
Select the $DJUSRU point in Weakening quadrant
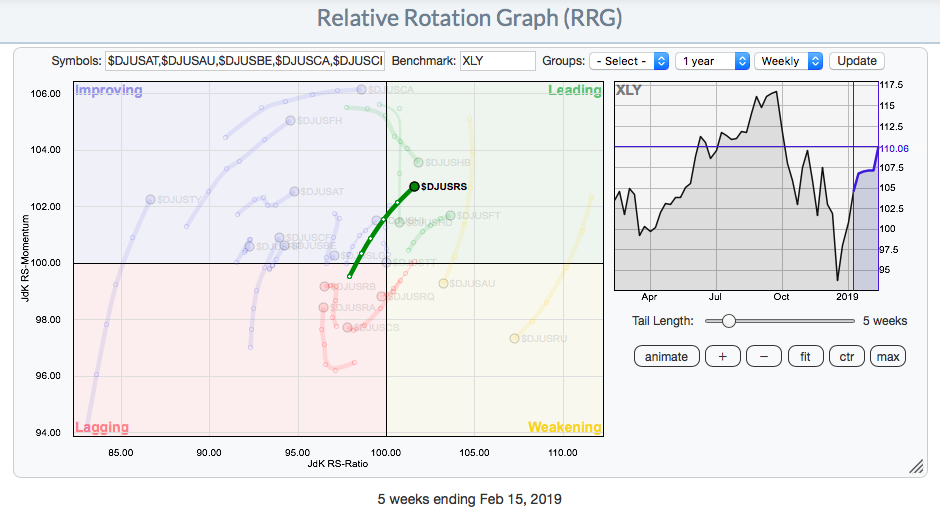pos(514,338)
